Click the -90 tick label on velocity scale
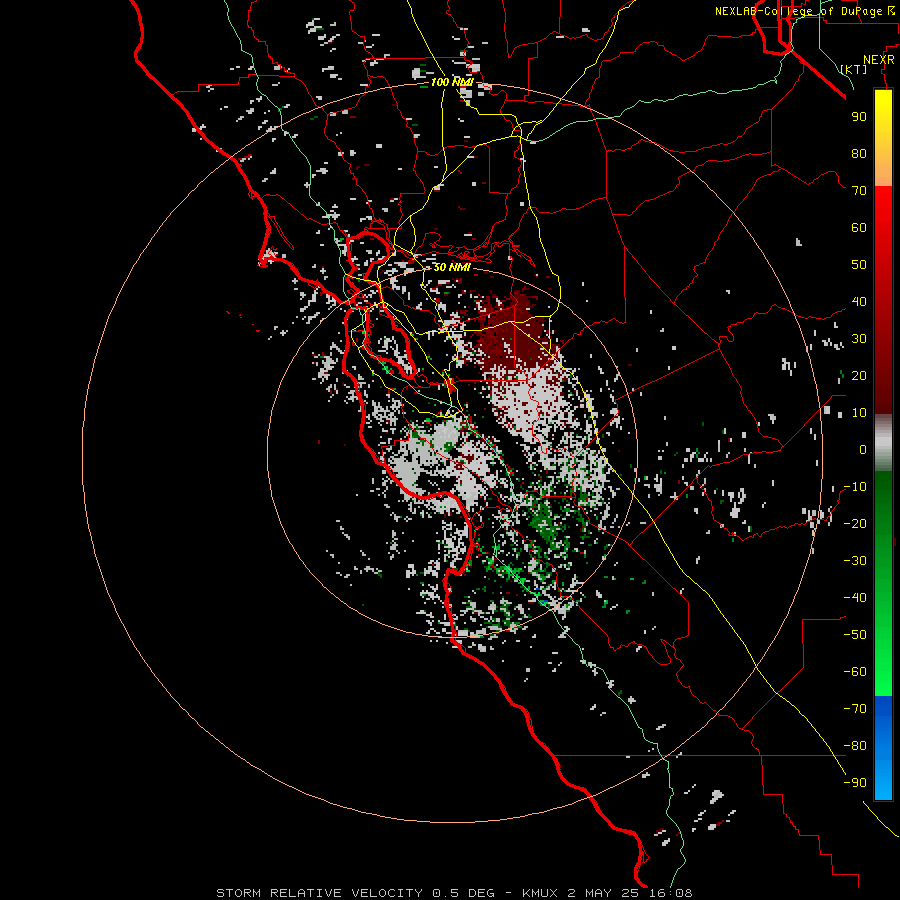The width and height of the screenshot is (900, 900). [855, 783]
